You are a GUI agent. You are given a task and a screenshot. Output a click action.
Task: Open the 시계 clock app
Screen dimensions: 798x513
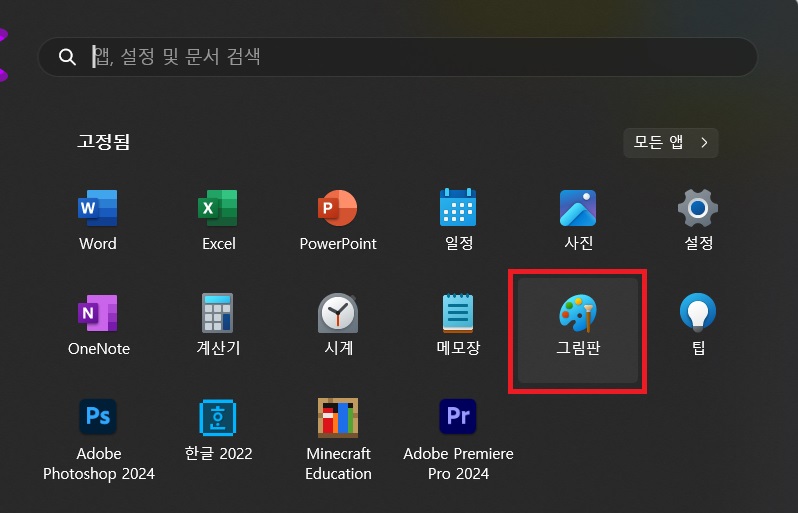tap(338, 326)
